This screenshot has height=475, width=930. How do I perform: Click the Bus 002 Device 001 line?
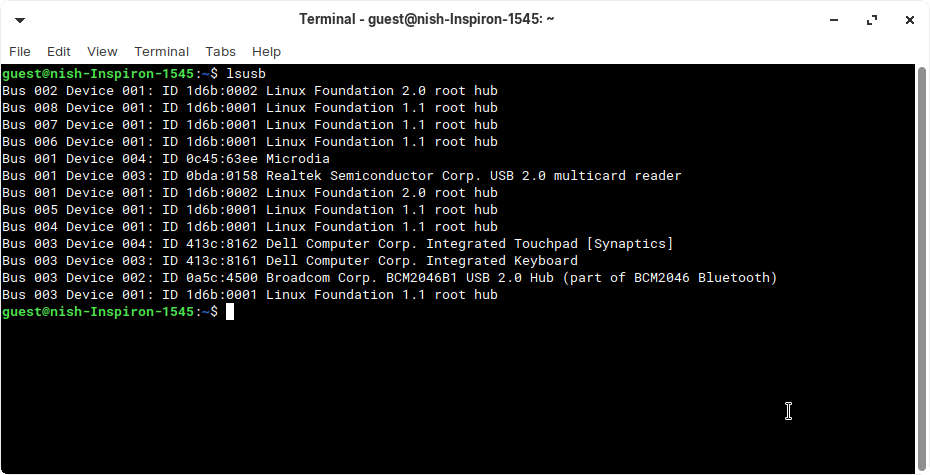pyautogui.click(x=250, y=91)
